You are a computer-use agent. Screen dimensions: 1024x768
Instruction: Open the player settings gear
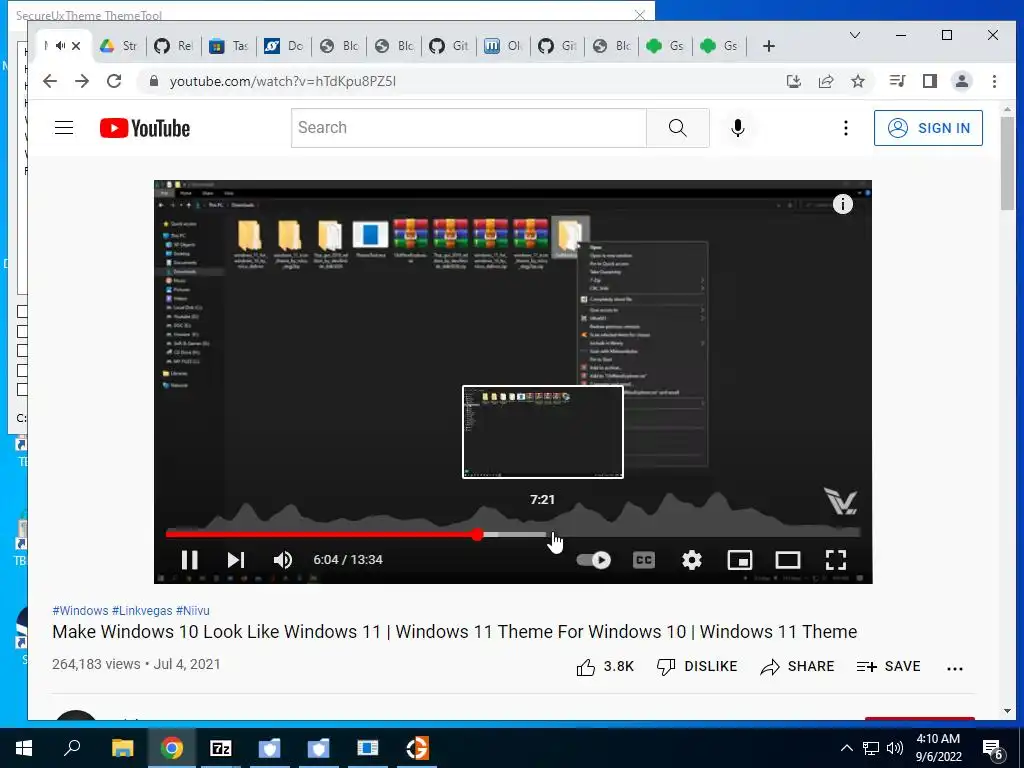point(692,560)
